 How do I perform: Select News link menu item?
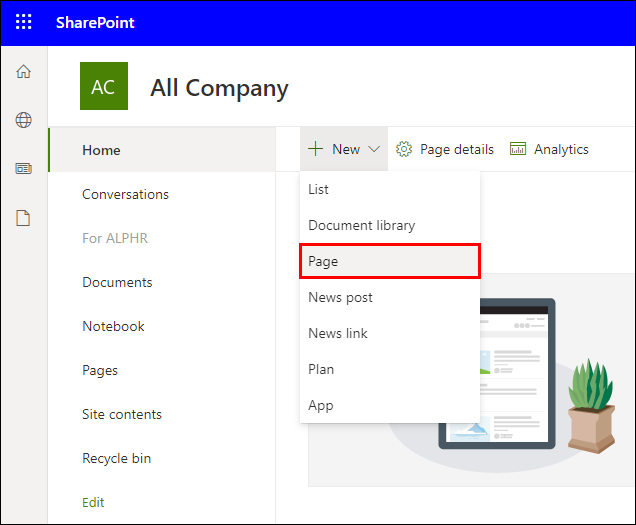pyautogui.click(x=389, y=333)
